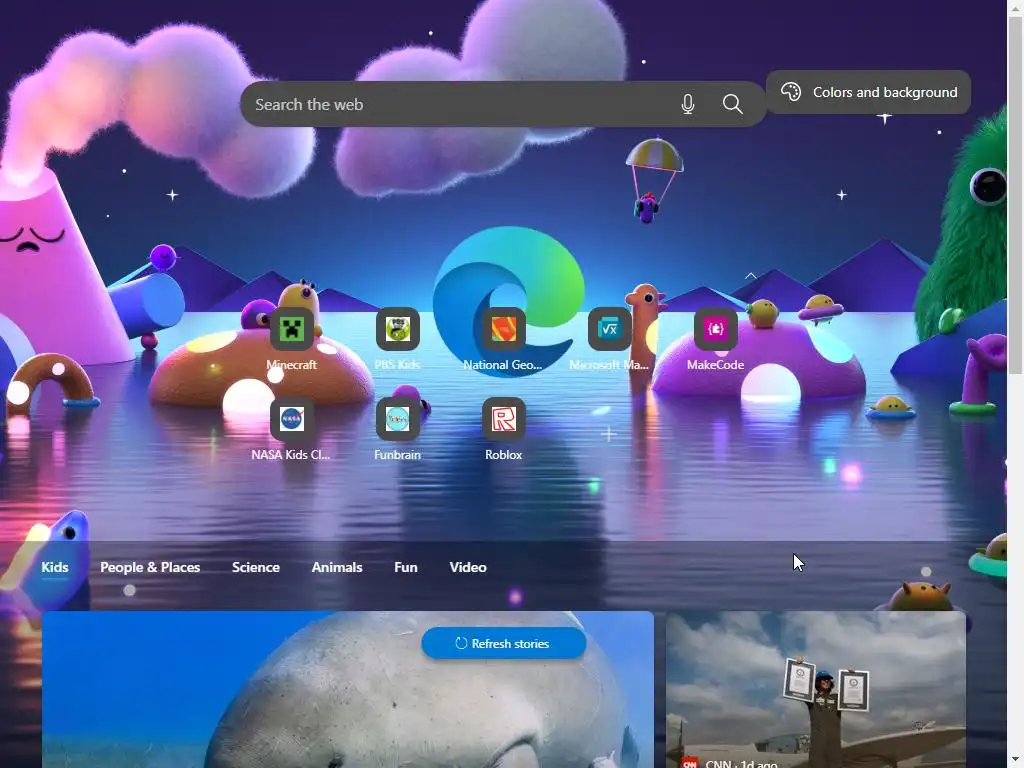Open the Roblox quick link tile
Screen dimensions: 1024x768
click(x=503, y=419)
